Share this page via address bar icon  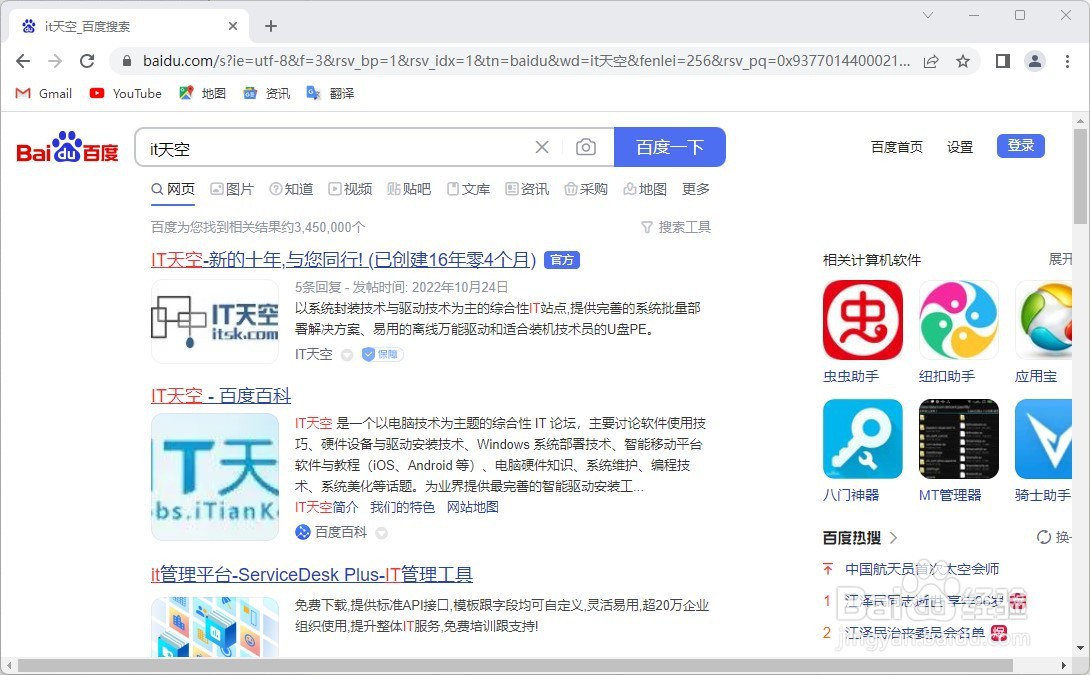coord(931,61)
